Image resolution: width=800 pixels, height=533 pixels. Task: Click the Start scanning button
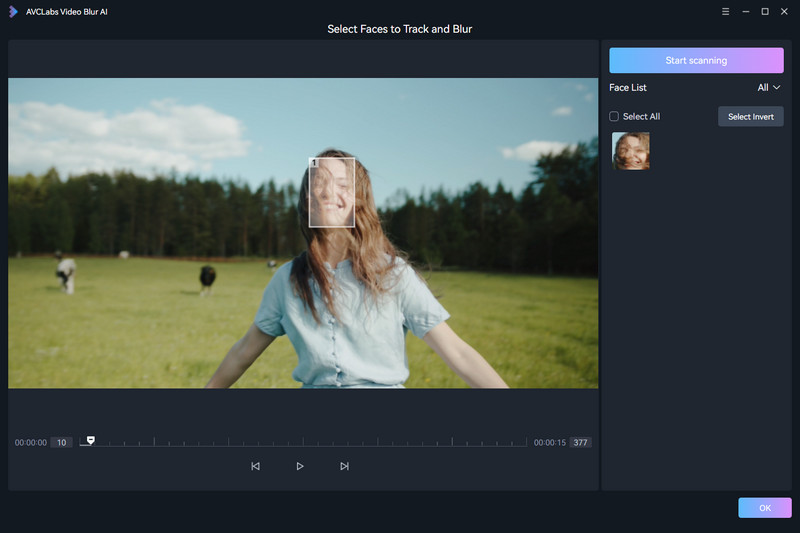696,60
